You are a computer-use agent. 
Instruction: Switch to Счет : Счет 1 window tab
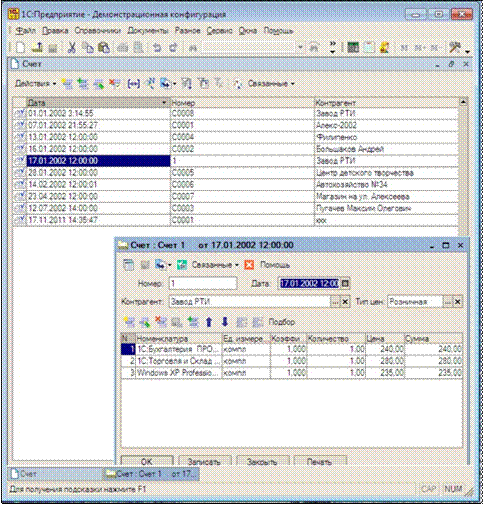point(151,474)
